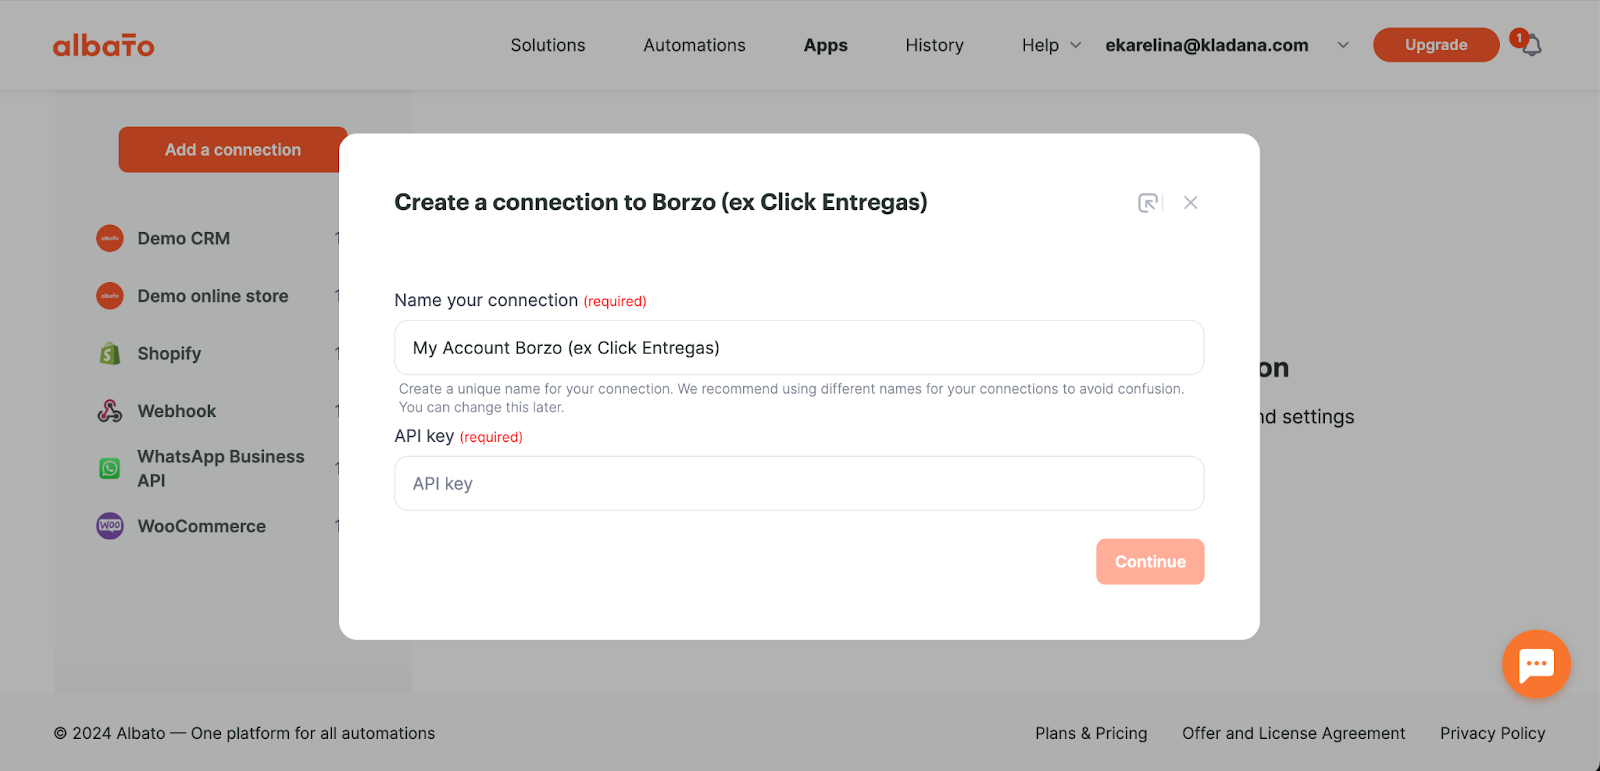Open the Offer and License Agreement

(x=1293, y=733)
